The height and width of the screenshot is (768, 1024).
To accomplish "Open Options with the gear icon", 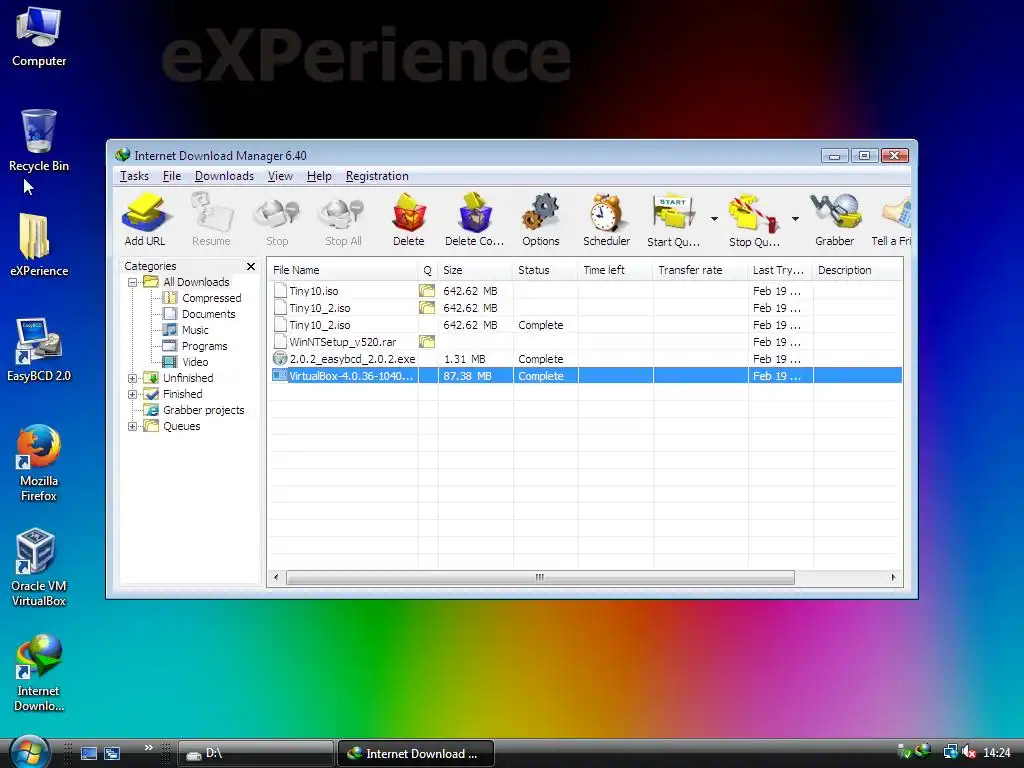I will [x=541, y=219].
